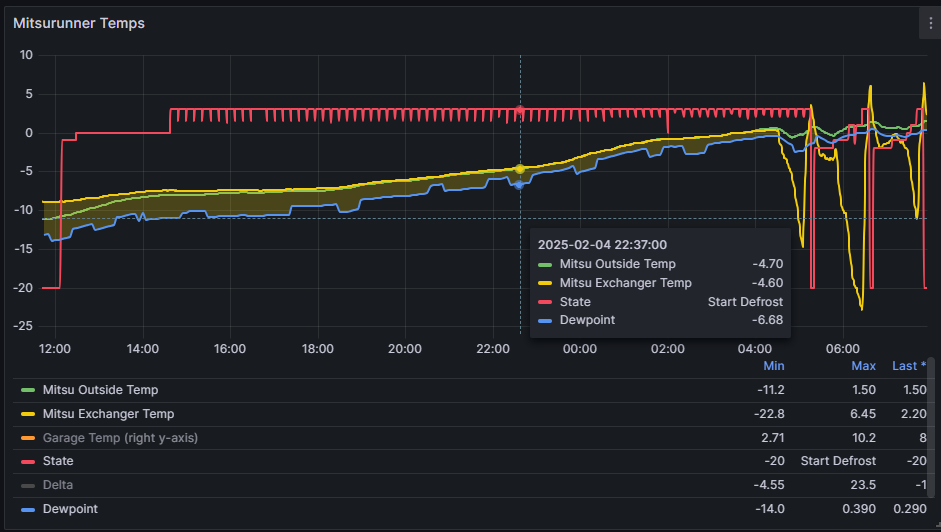This screenshot has width=941, height=532.
Task: Click the Mitsurunner Temps panel title
Action: coord(79,23)
